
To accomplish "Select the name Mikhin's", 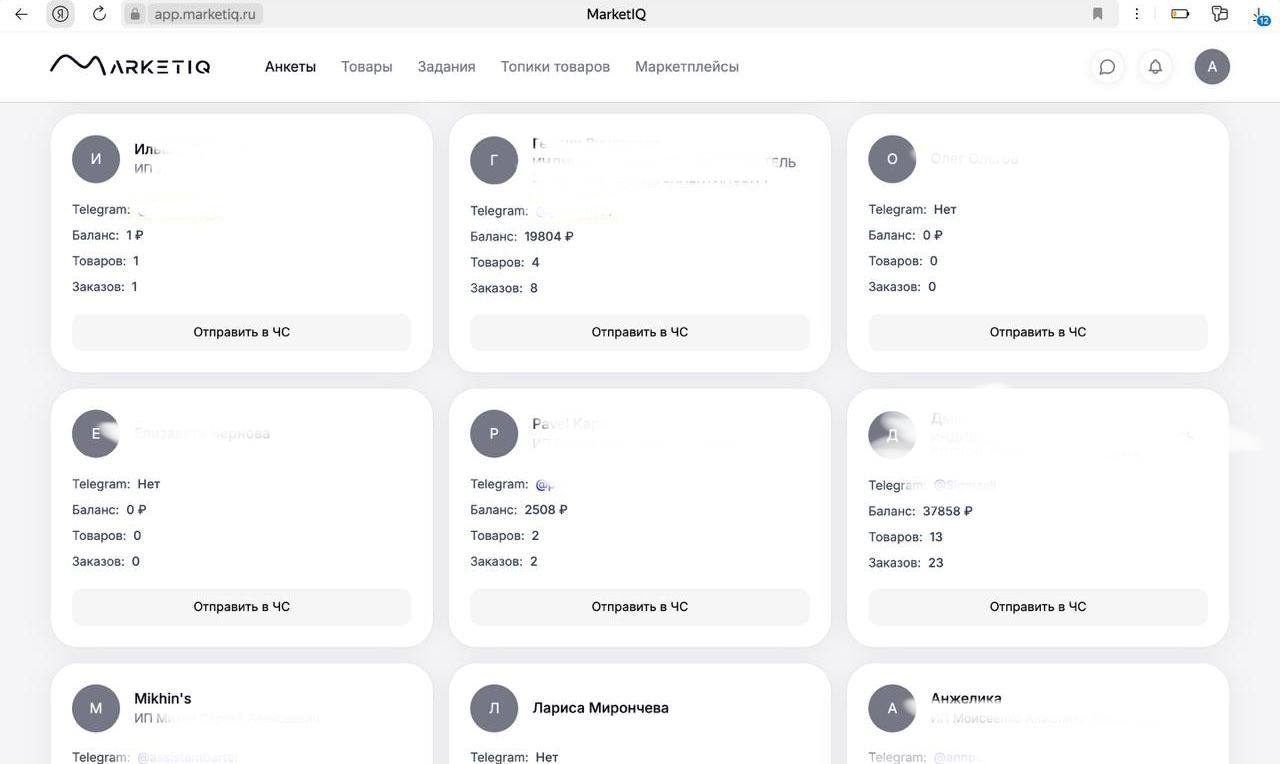I will (163, 698).
